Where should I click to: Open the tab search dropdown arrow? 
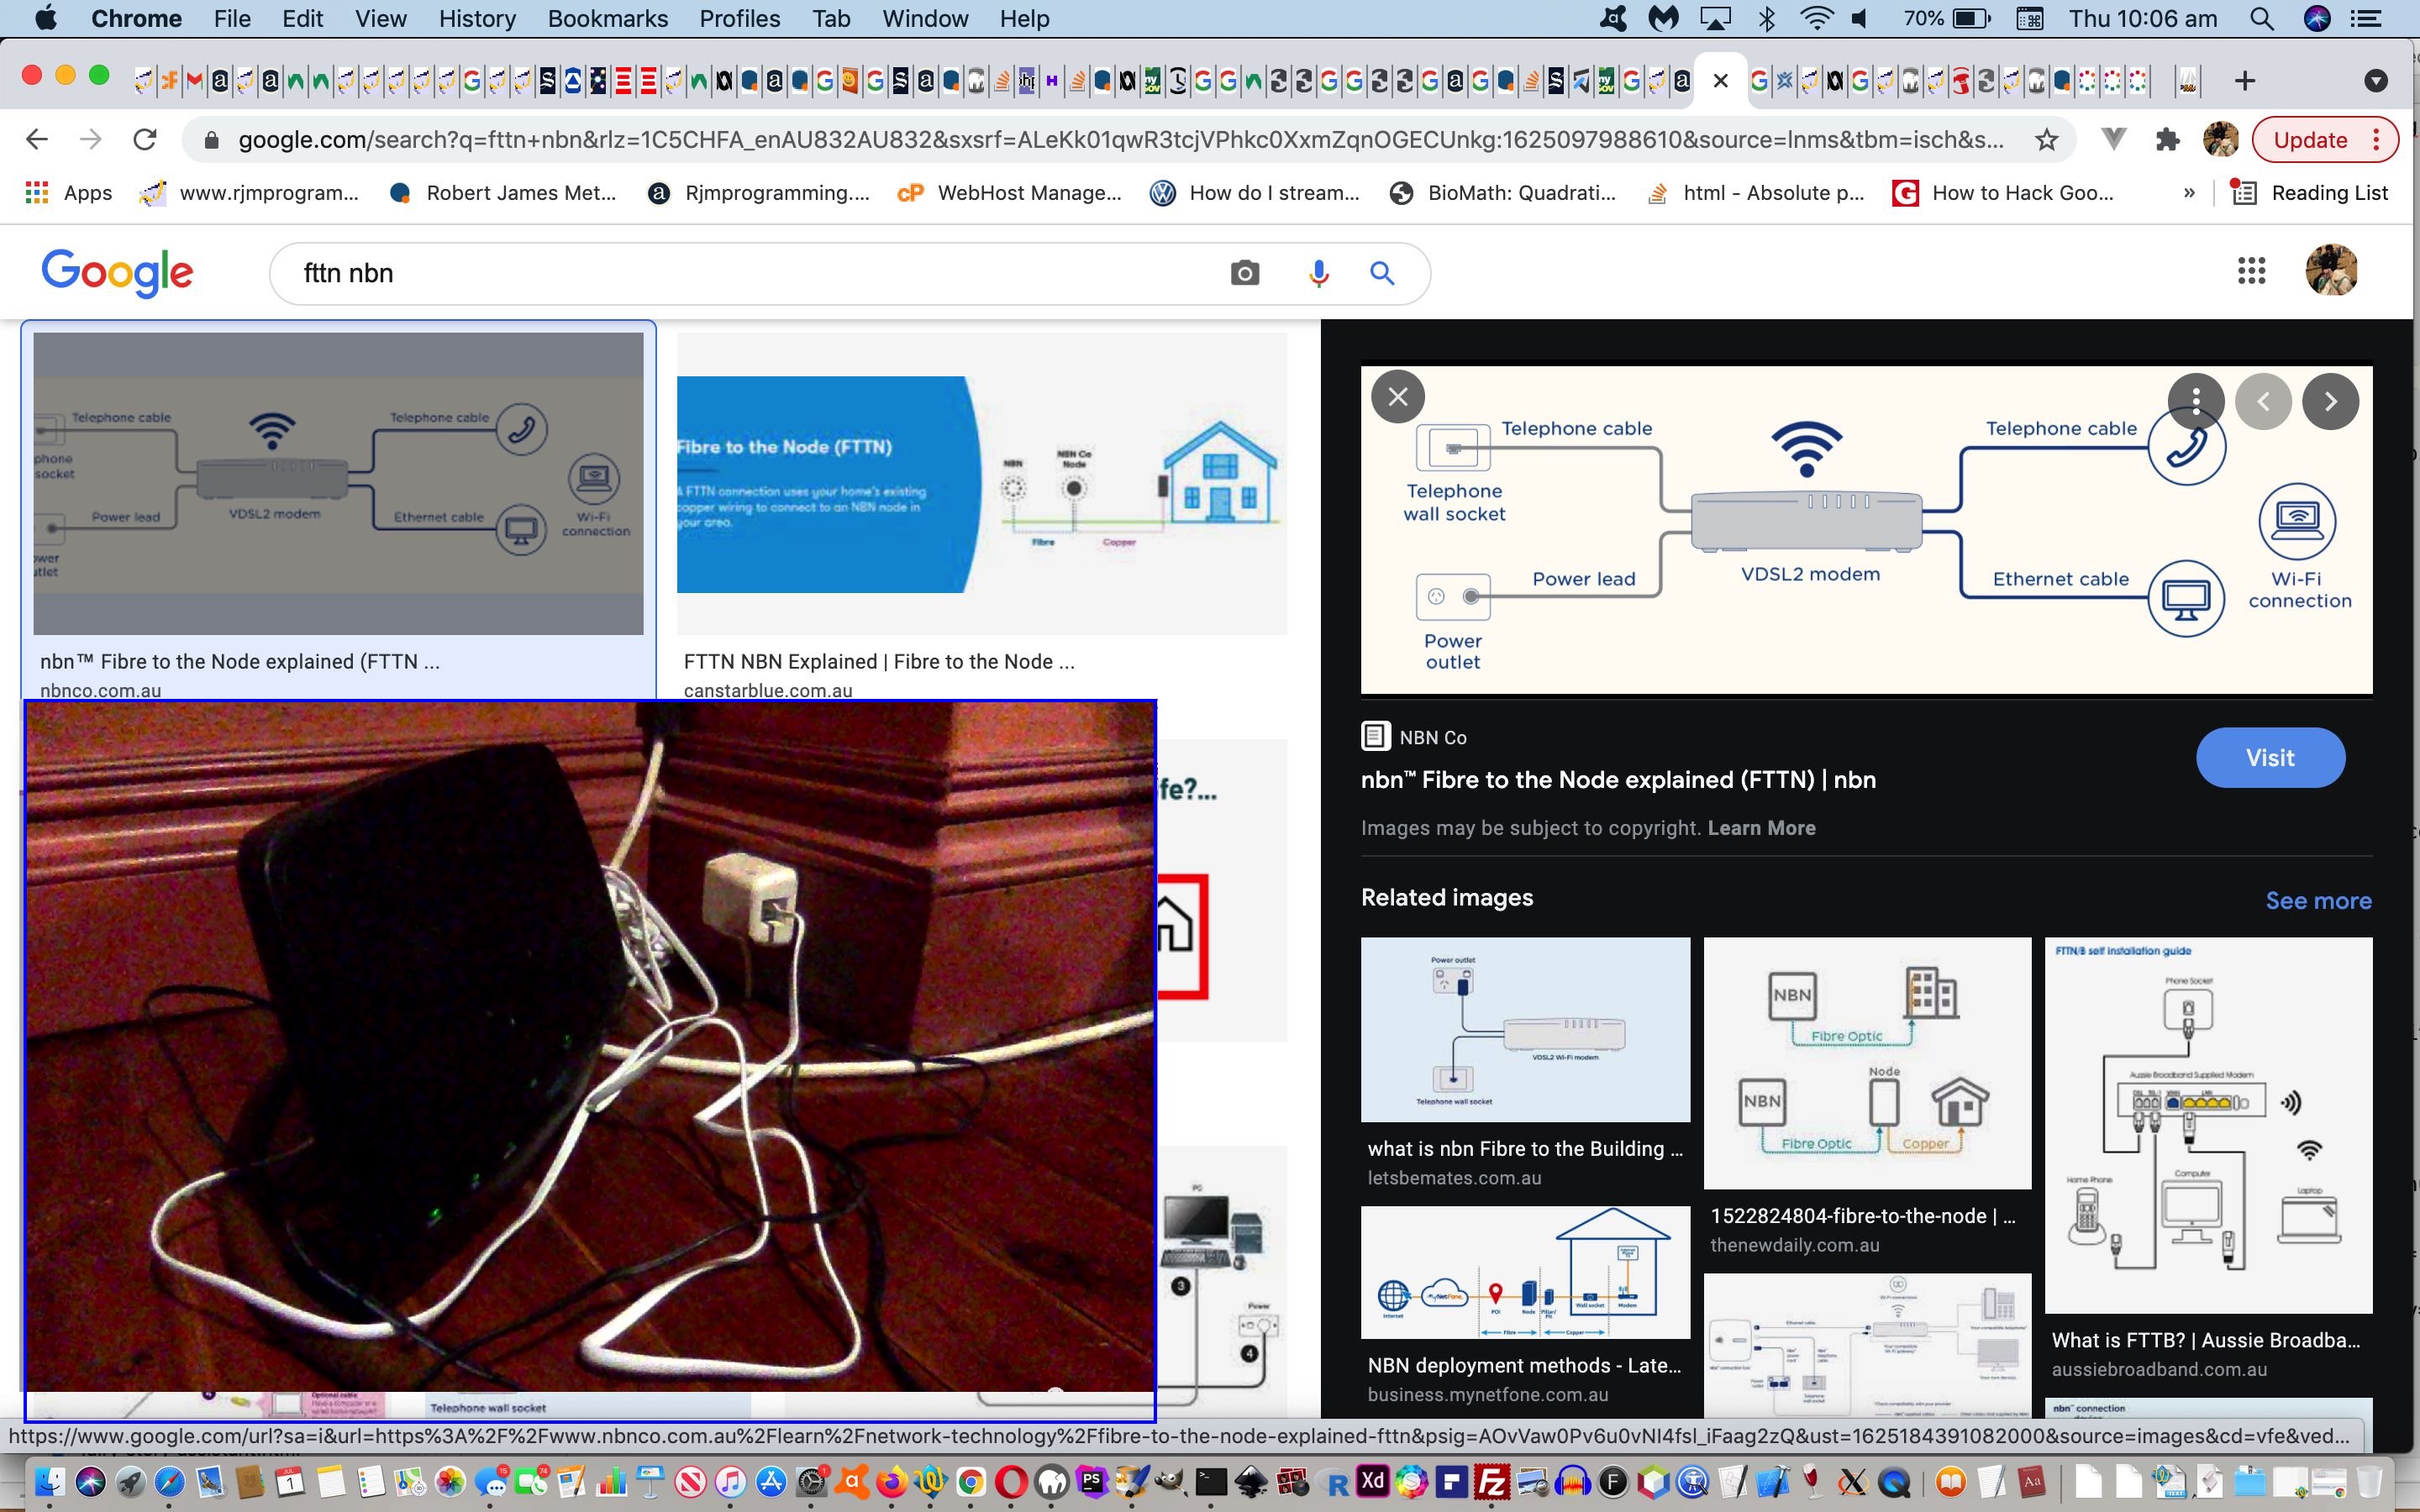click(x=2376, y=81)
